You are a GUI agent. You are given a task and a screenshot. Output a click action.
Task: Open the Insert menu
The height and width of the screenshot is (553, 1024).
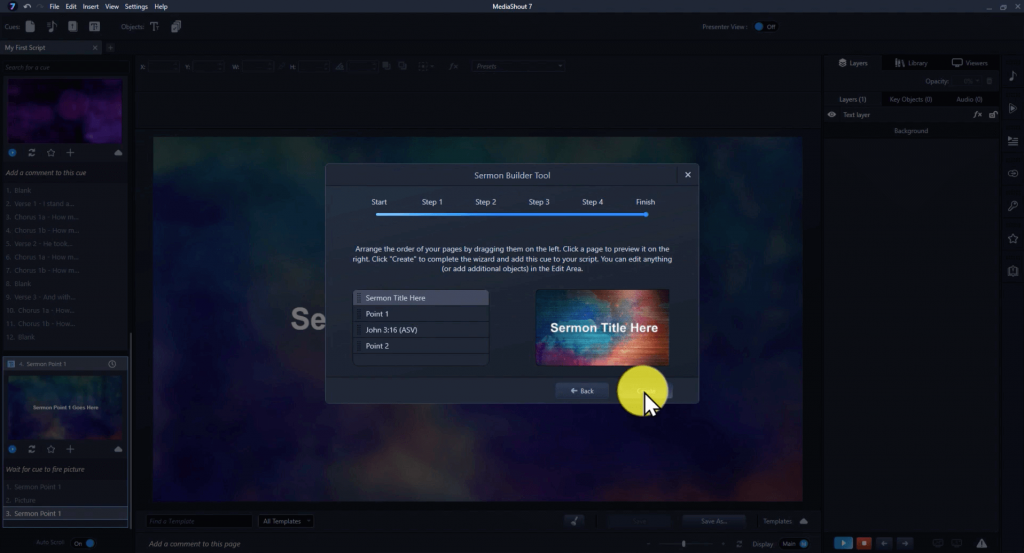[90, 7]
